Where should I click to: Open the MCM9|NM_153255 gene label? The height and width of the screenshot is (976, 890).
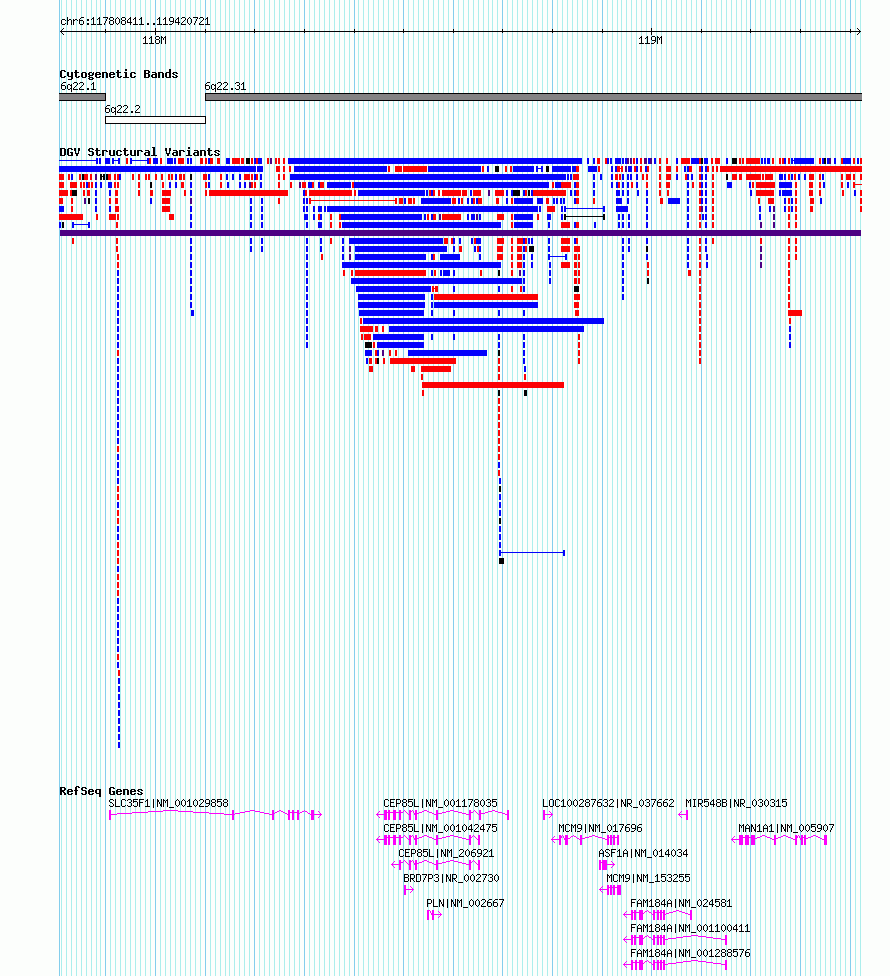click(x=649, y=878)
